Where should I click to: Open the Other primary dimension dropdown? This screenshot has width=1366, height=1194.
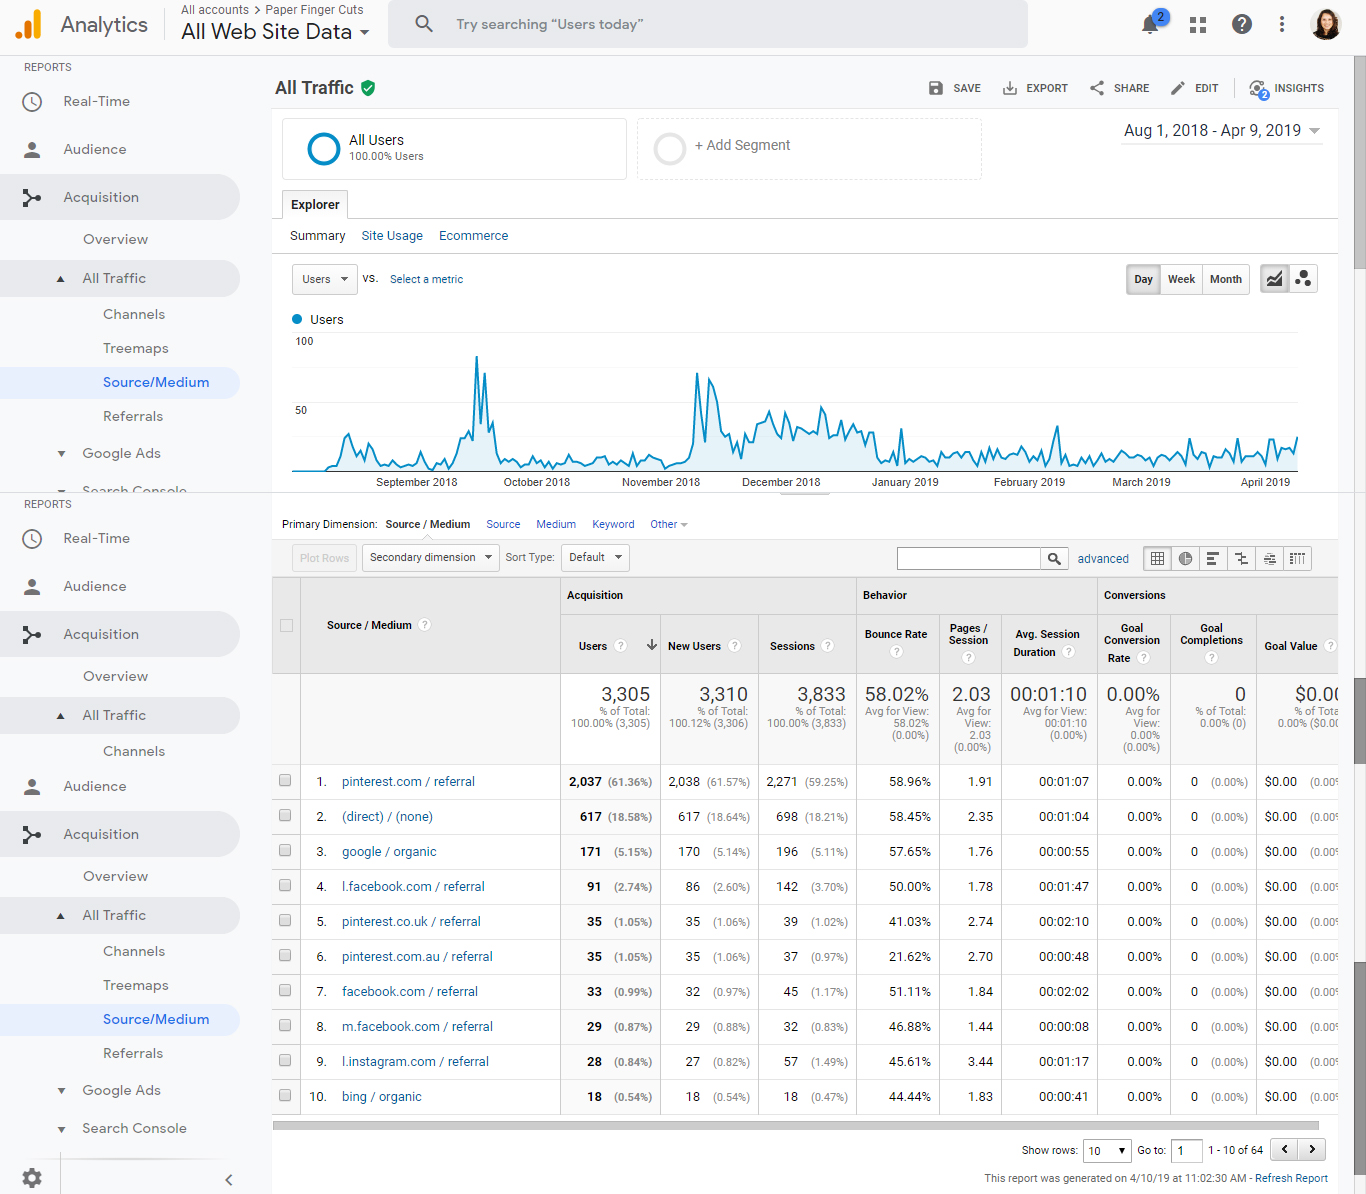669,524
